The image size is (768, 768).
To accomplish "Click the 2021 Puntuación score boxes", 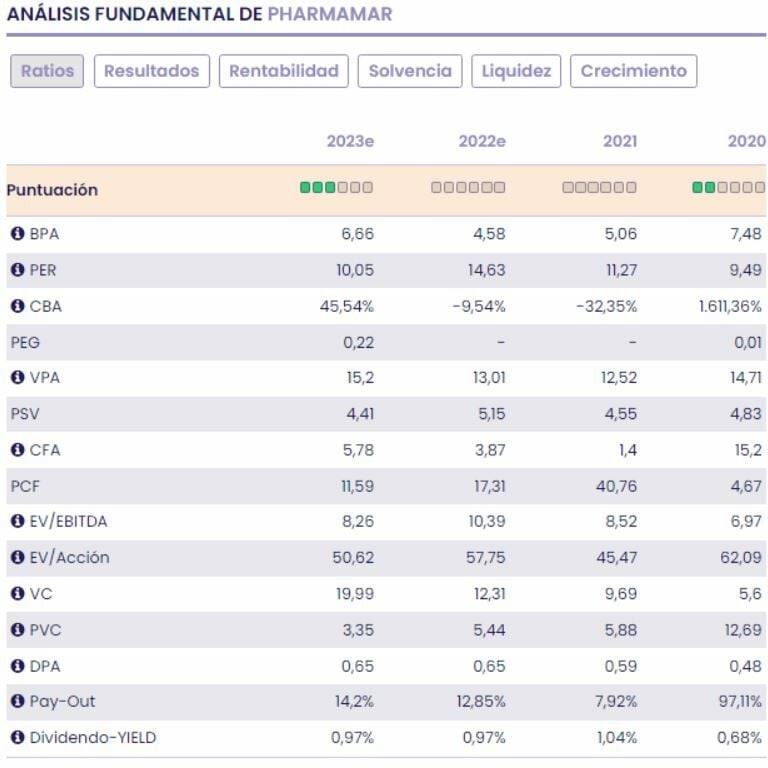I will click(600, 188).
